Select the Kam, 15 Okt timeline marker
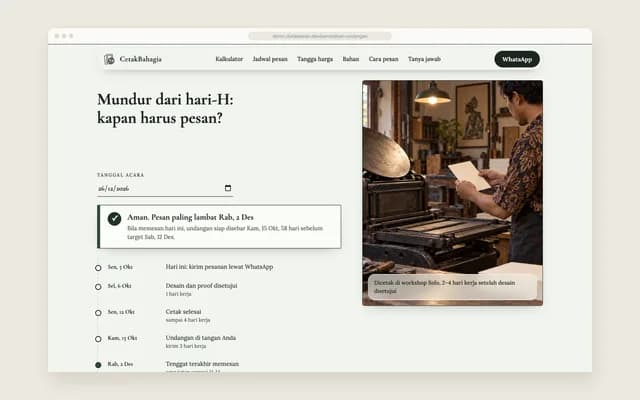The image size is (640, 400). 98,339
